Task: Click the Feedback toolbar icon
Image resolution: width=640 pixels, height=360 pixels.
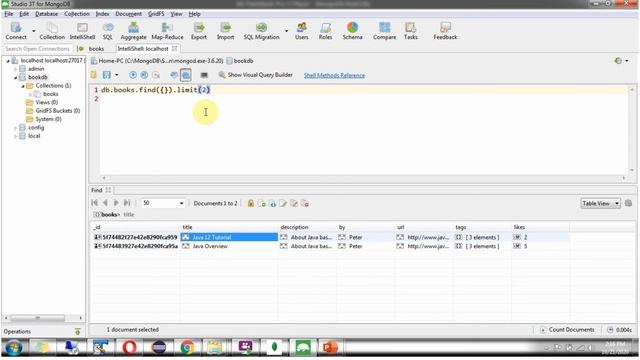Action: (x=445, y=31)
